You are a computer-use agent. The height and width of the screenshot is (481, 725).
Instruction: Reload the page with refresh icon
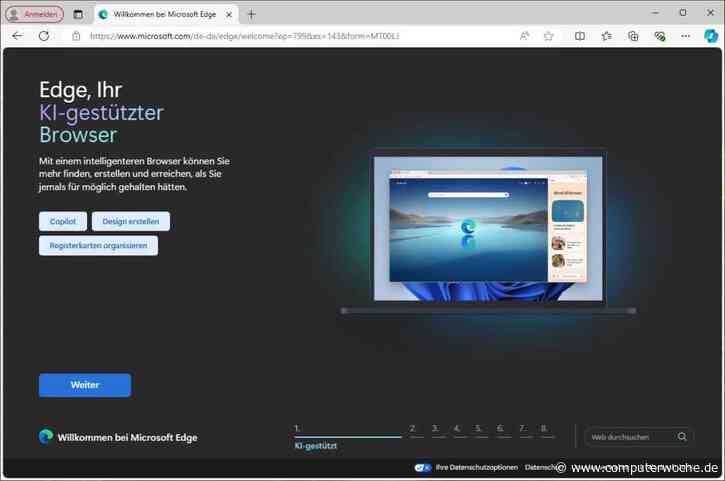(44, 36)
